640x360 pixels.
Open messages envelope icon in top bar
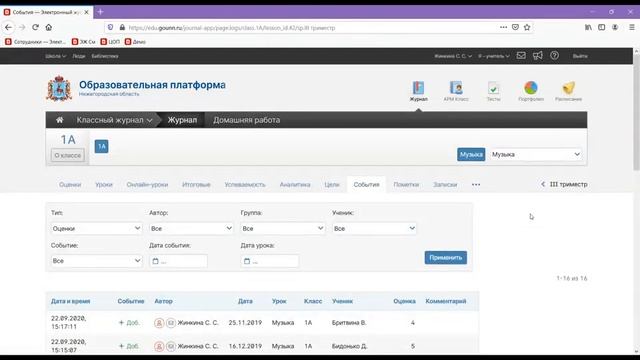tap(521, 56)
